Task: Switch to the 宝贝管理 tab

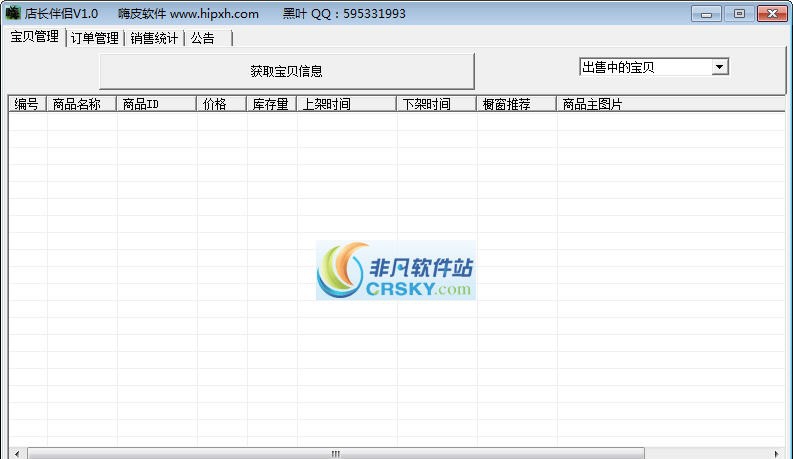Action: tap(35, 37)
